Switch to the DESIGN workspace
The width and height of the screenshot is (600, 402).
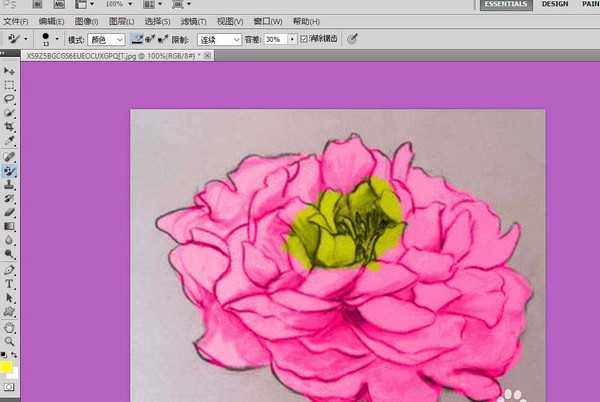pyautogui.click(x=555, y=5)
